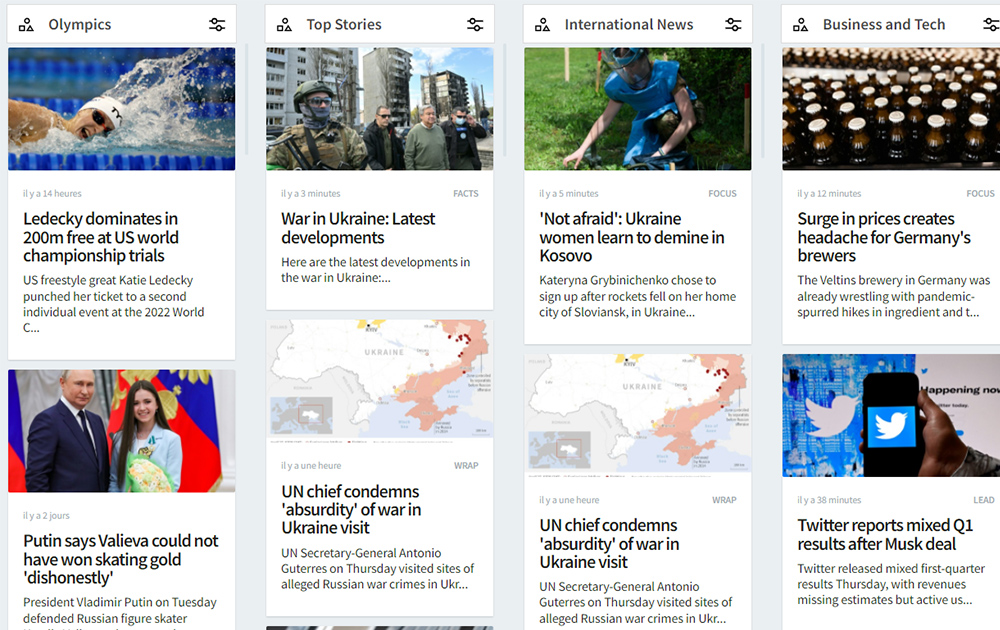
Task: Click the beer bottles photo thumbnail
Action: tap(891, 109)
